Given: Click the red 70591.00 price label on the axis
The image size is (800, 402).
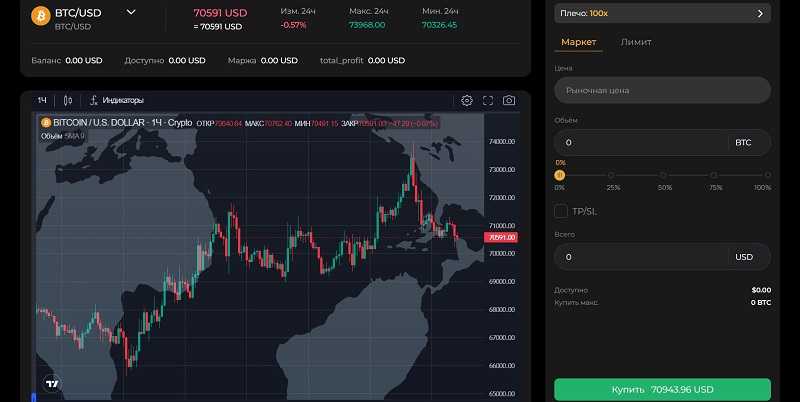Looking at the screenshot, I should [499, 238].
